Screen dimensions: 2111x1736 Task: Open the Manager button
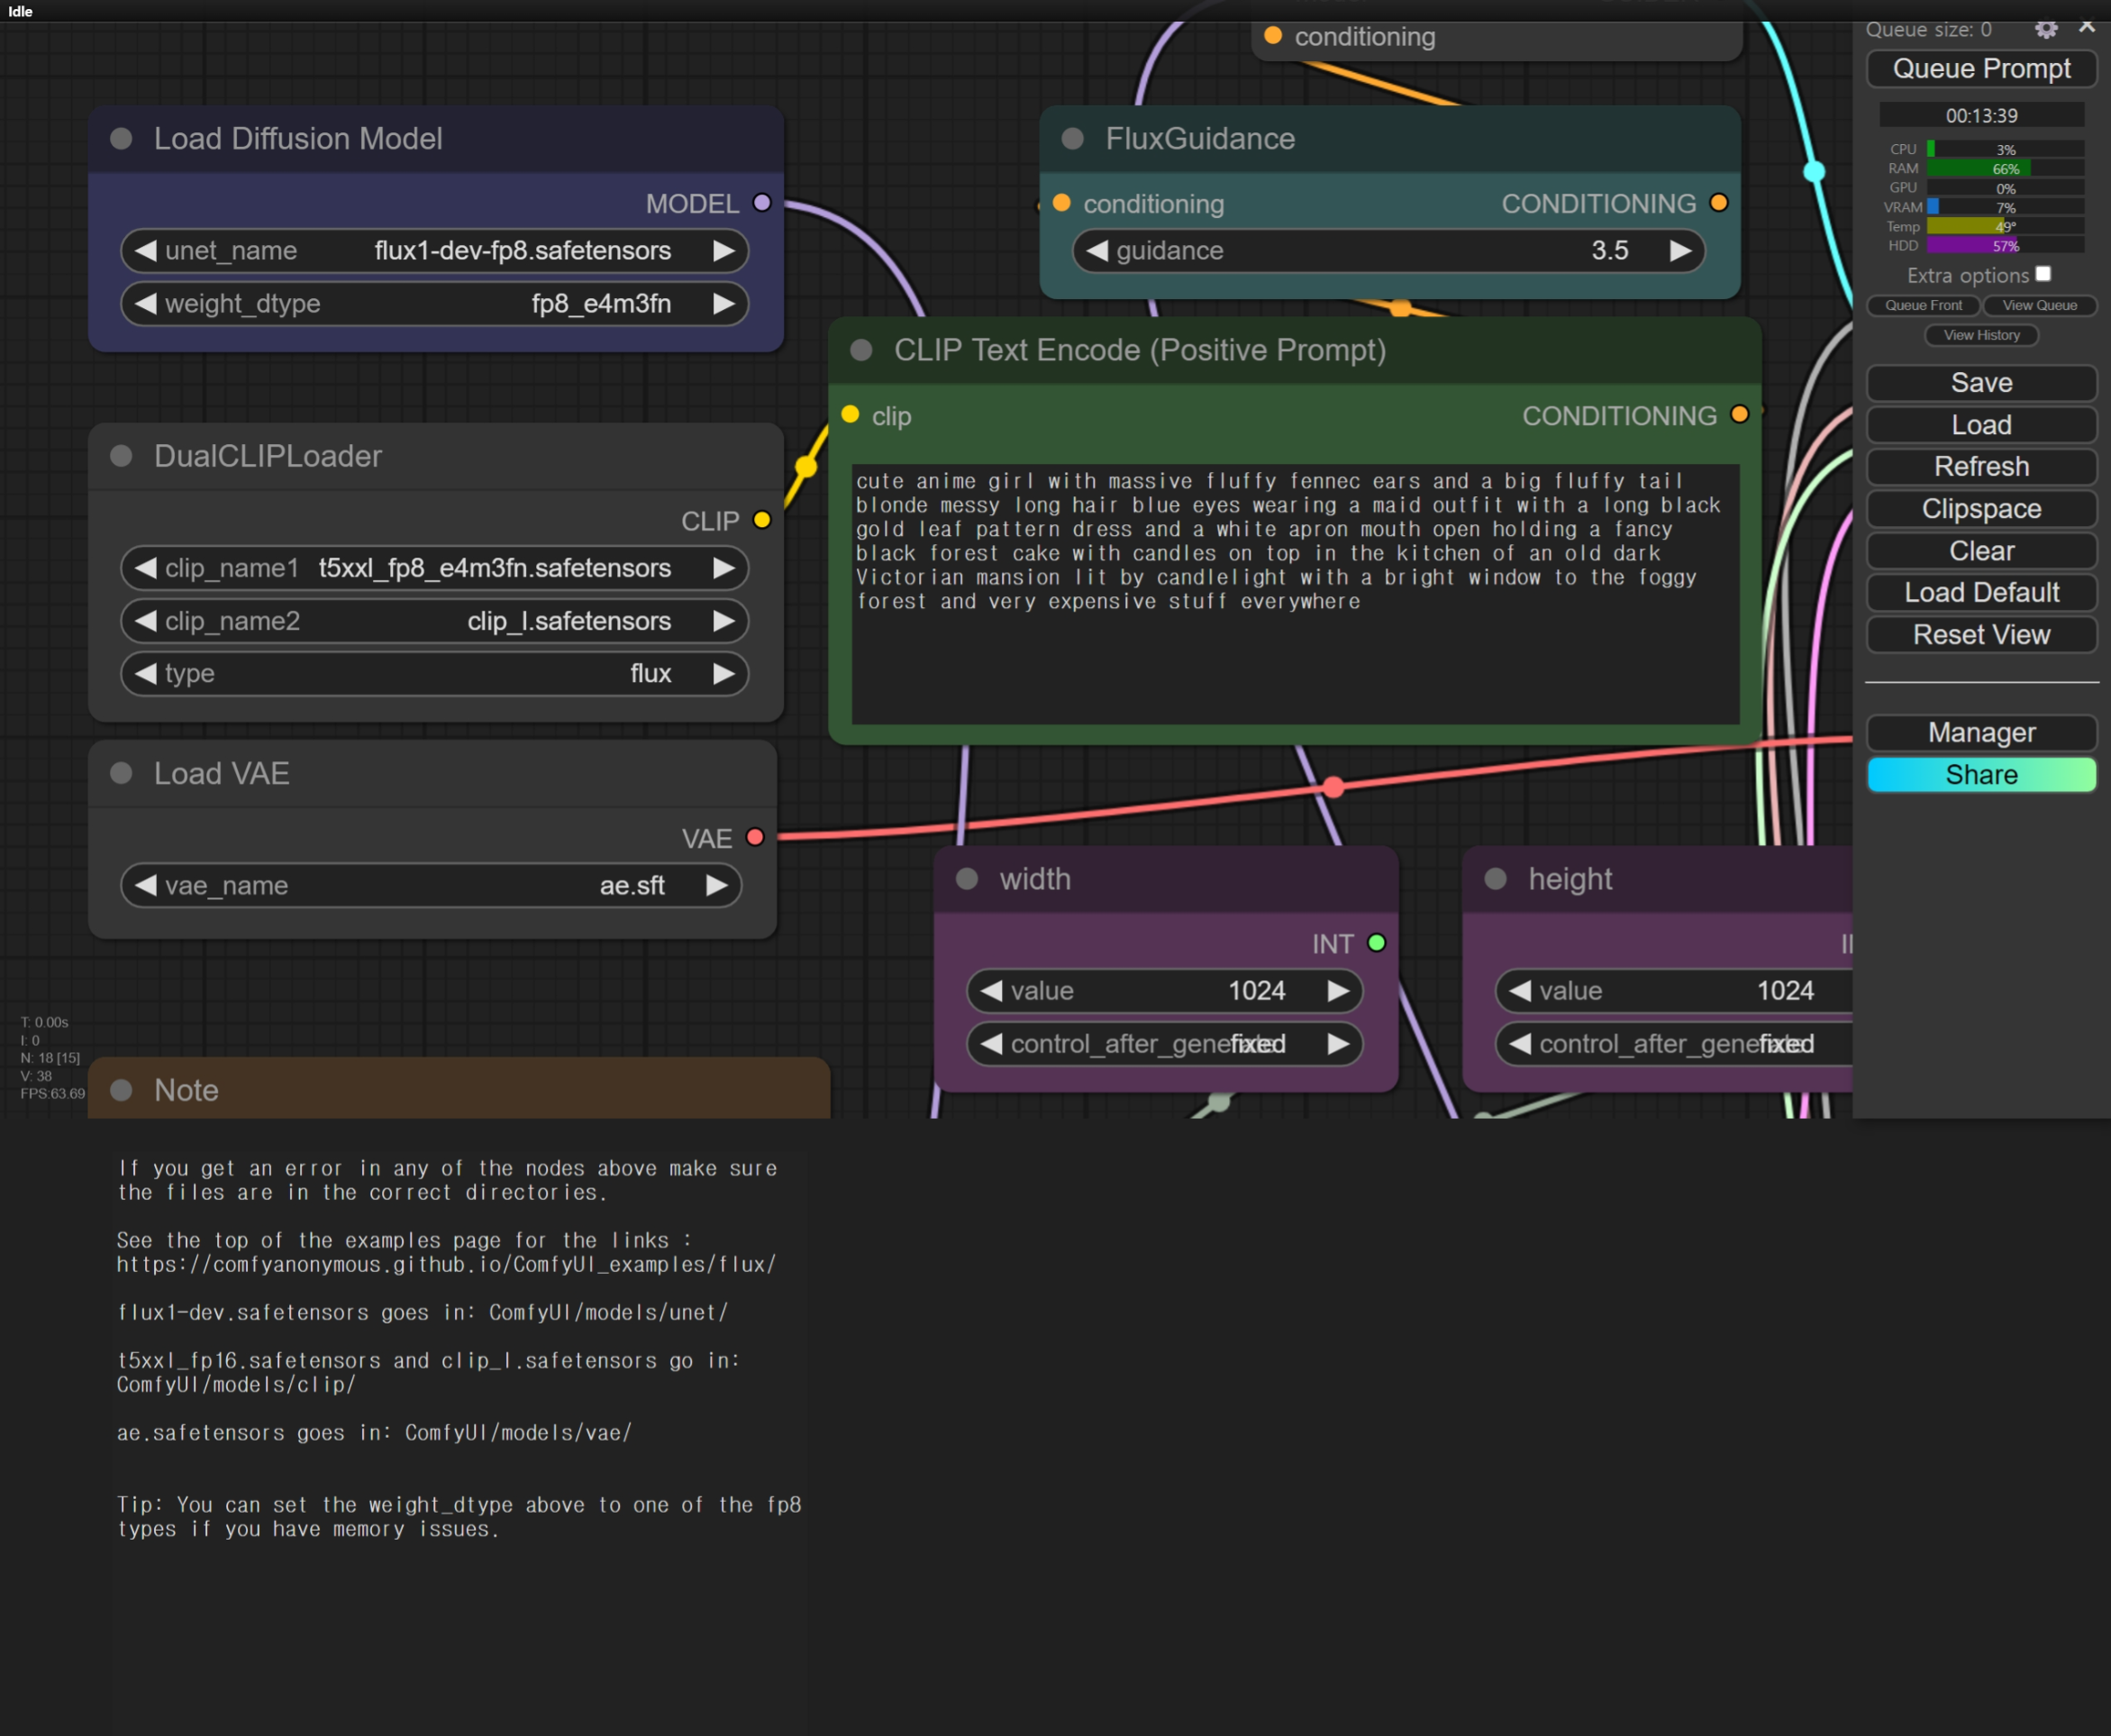[x=1981, y=733]
